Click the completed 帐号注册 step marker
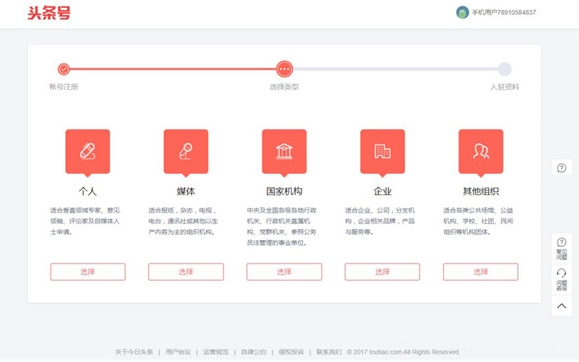The width and height of the screenshot is (579, 362). coord(64,69)
